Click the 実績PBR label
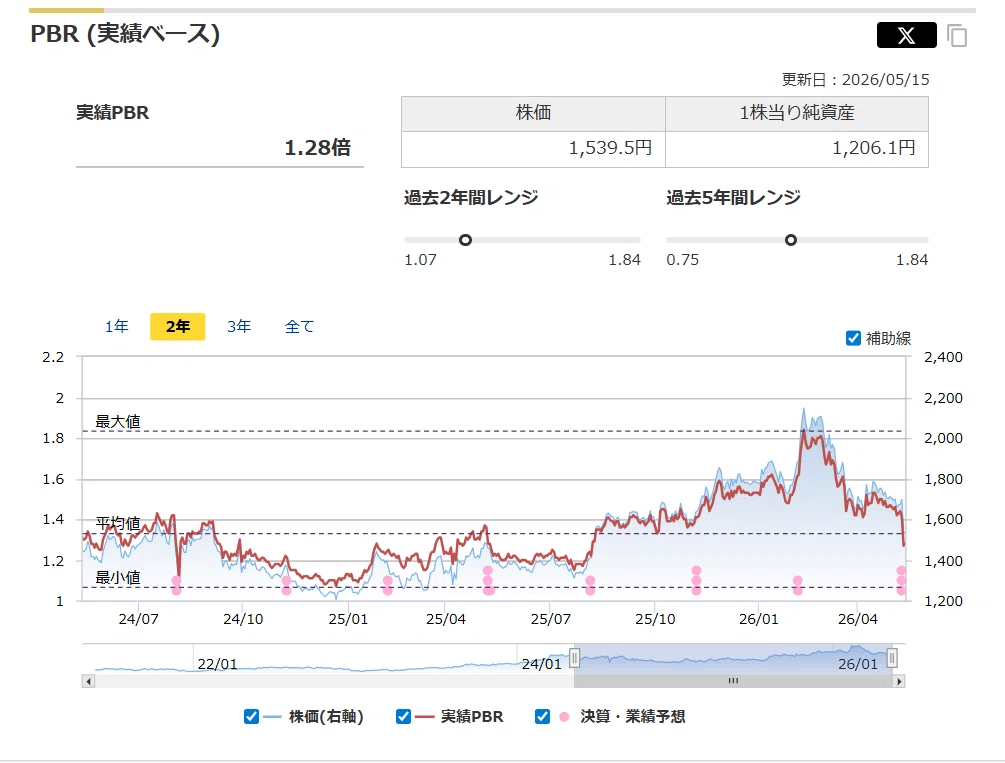The width and height of the screenshot is (1005, 763). click(x=112, y=113)
